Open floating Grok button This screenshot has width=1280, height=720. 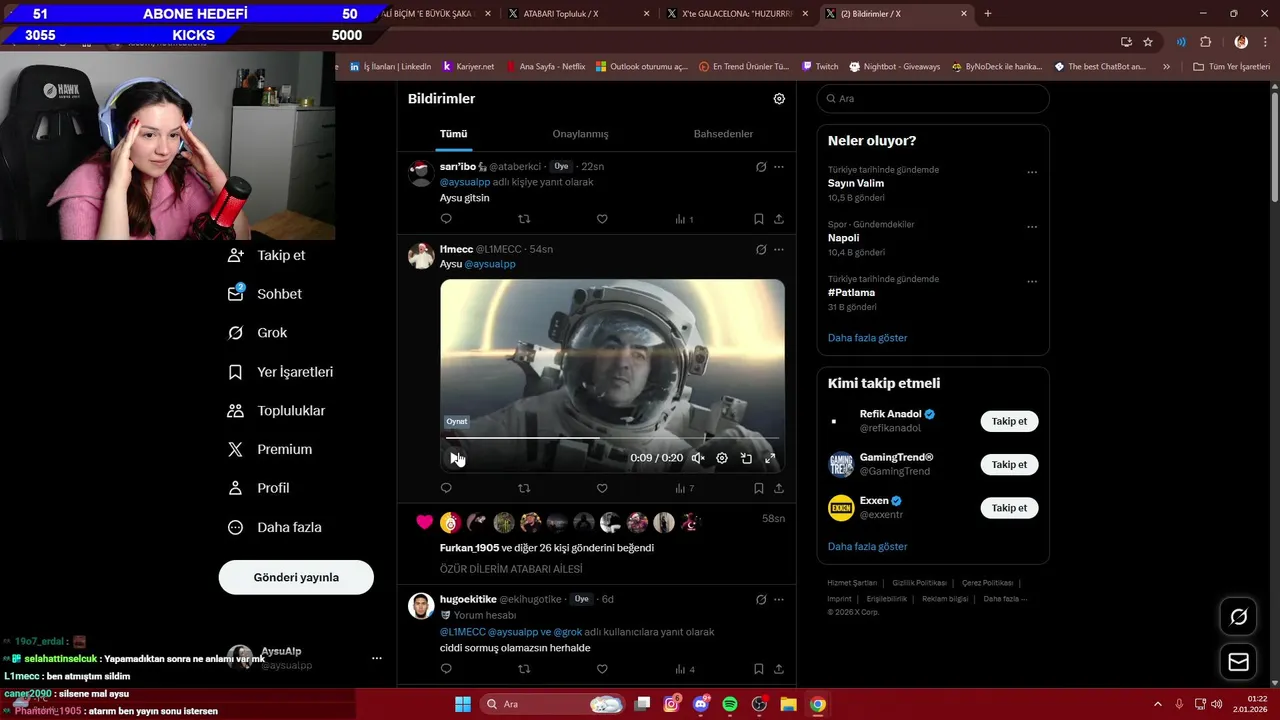click(1238, 617)
